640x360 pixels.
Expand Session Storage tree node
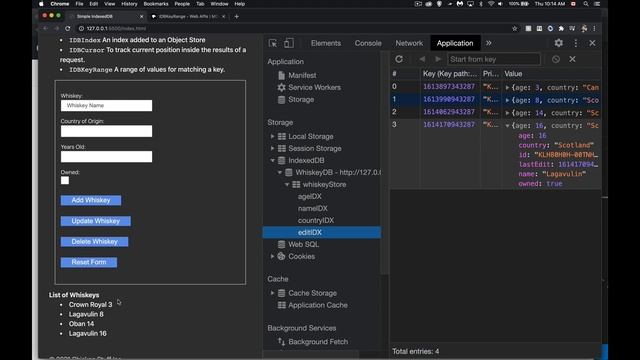[272, 148]
